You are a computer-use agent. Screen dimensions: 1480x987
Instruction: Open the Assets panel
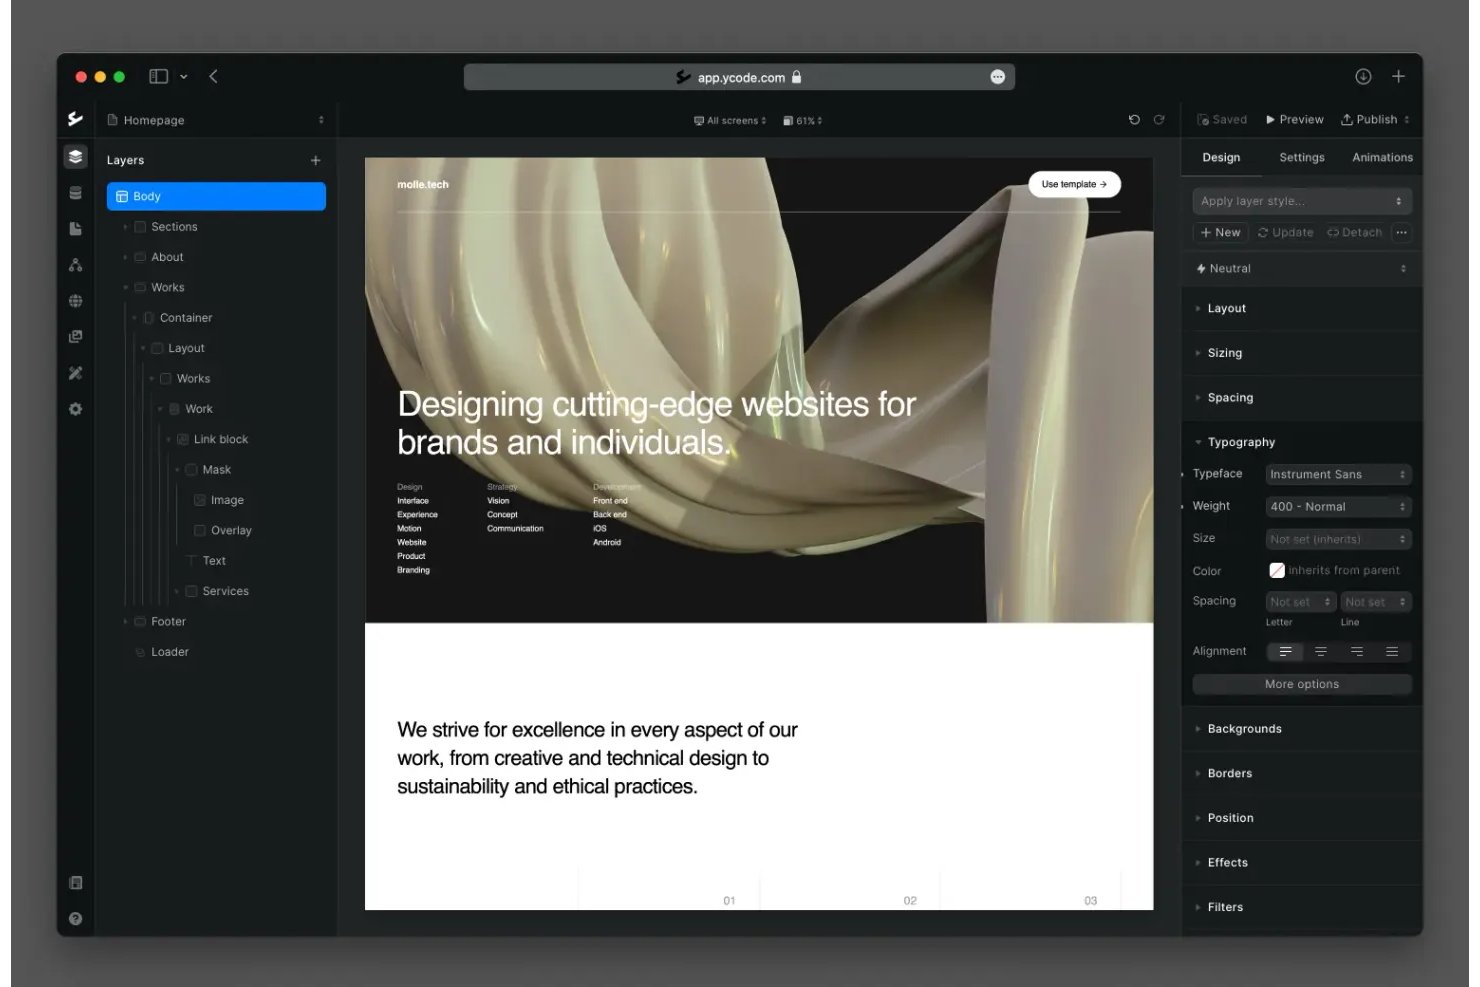(x=75, y=336)
